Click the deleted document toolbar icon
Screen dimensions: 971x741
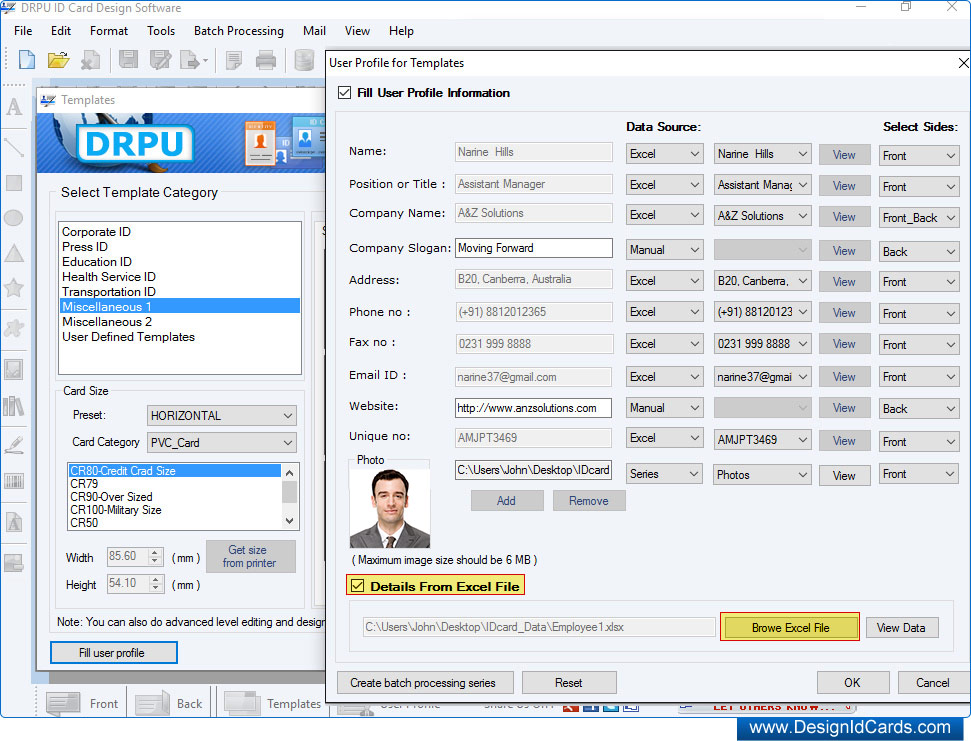[x=90, y=60]
